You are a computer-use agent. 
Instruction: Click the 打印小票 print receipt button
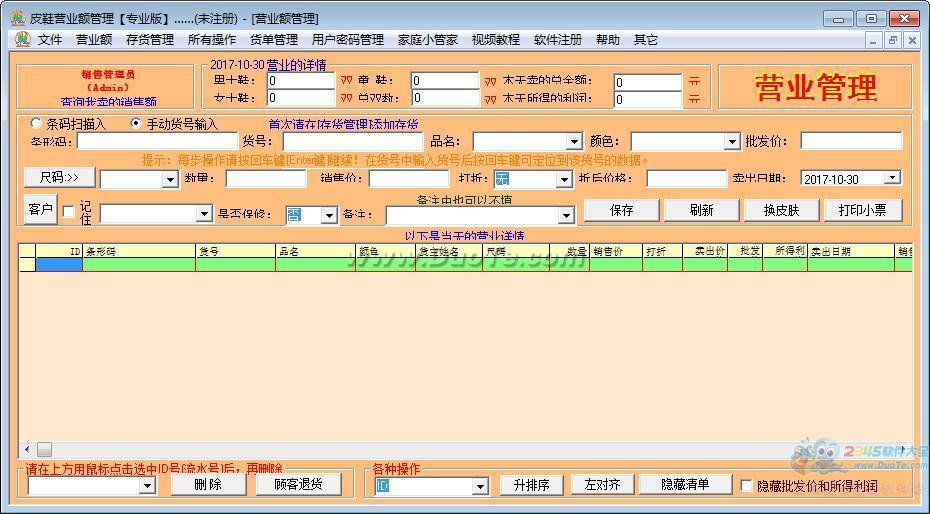pyautogui.click(x=863, y=210)
